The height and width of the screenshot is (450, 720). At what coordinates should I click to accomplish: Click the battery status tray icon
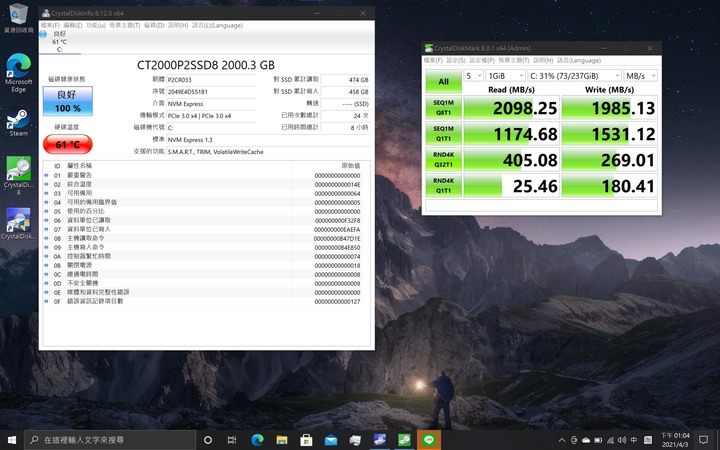pos(598,440)
